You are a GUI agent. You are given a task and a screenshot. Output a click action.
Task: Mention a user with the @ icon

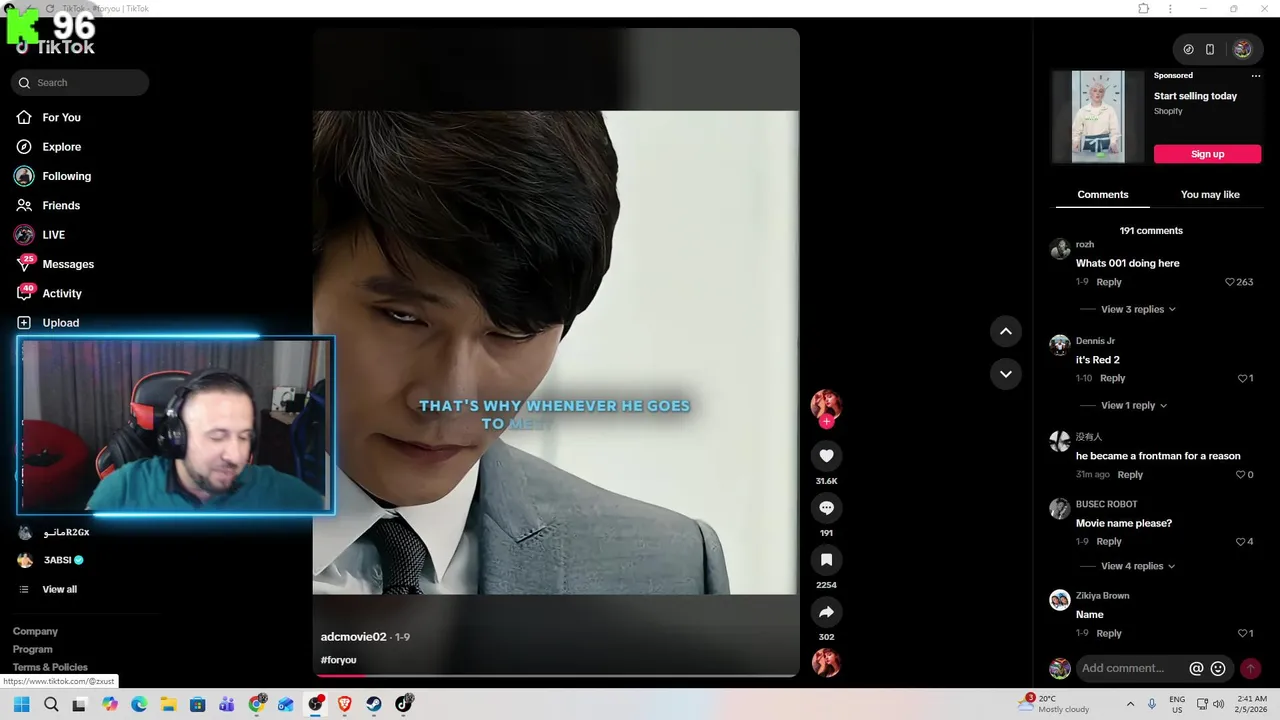(1196, 668)
